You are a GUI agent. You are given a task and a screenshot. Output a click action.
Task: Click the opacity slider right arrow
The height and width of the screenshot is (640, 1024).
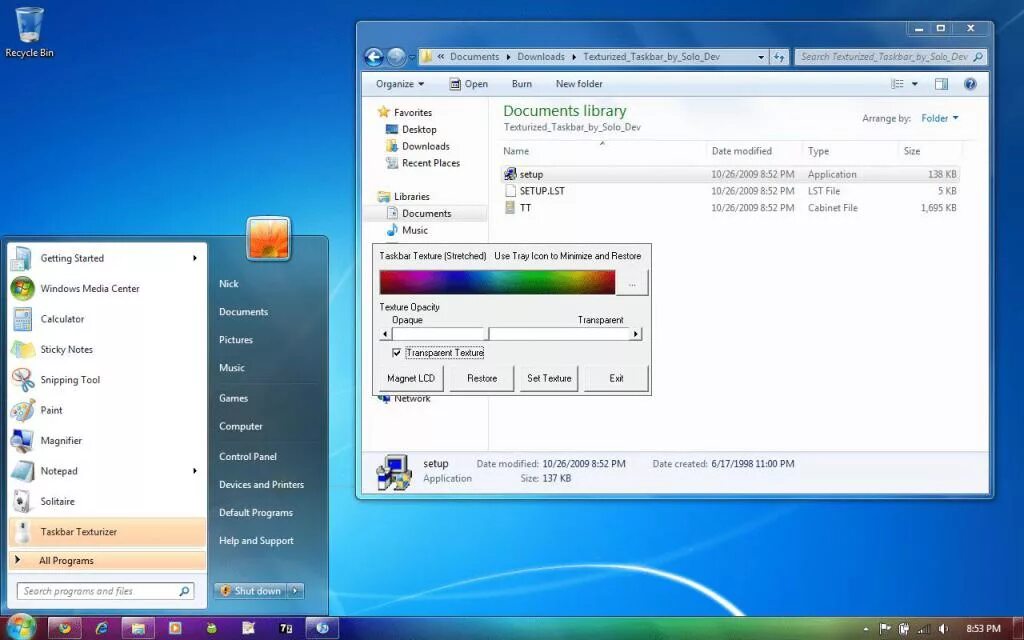[635, 334]
